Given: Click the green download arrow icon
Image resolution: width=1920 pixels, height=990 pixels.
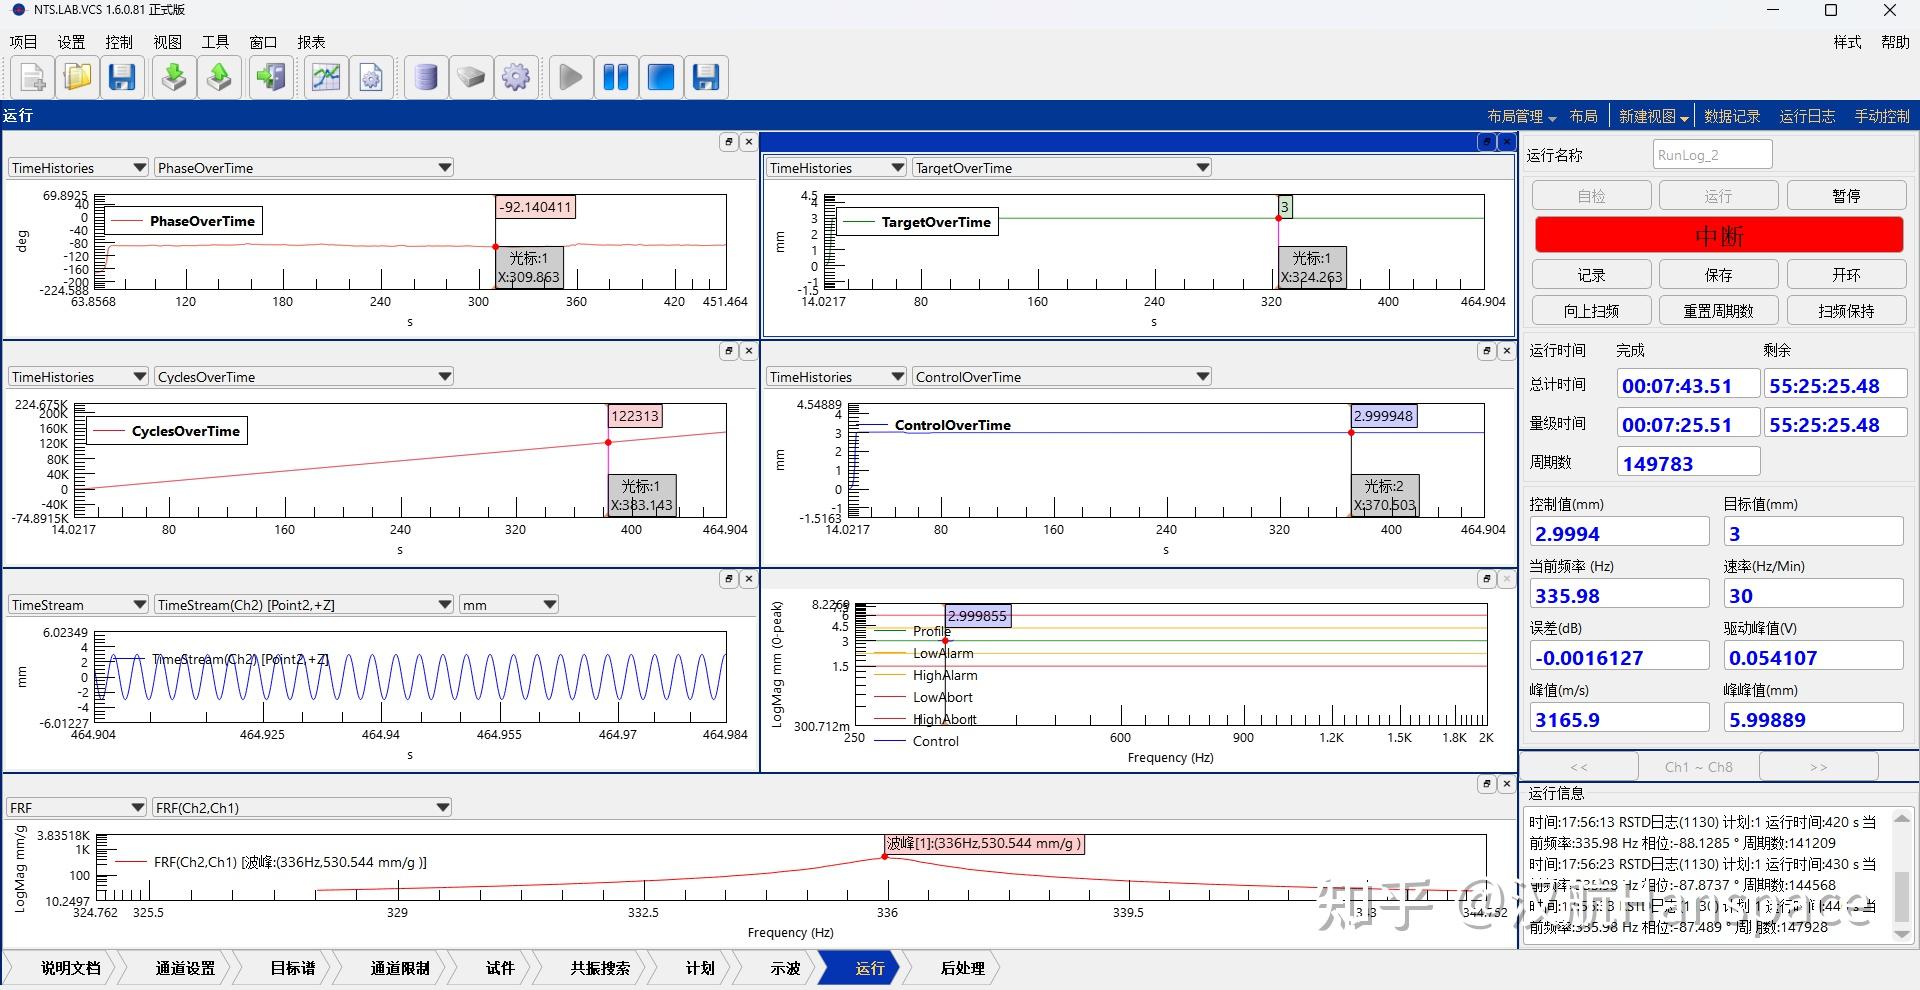Looking at the screenshot, I should pyautogui.click(x=174, y=77).
